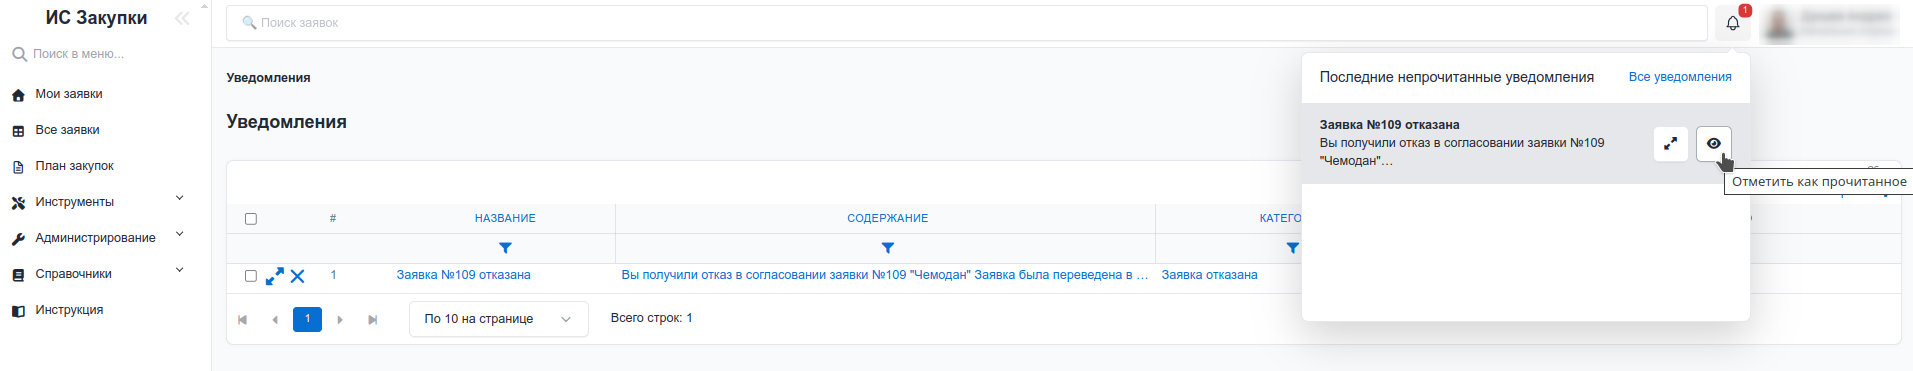Image resolution: width=1913 pixels, height=371 pixels.
Task: Expand the Инструменты submenu chevron
Action: pyautogui.click(x=180, y=198)
